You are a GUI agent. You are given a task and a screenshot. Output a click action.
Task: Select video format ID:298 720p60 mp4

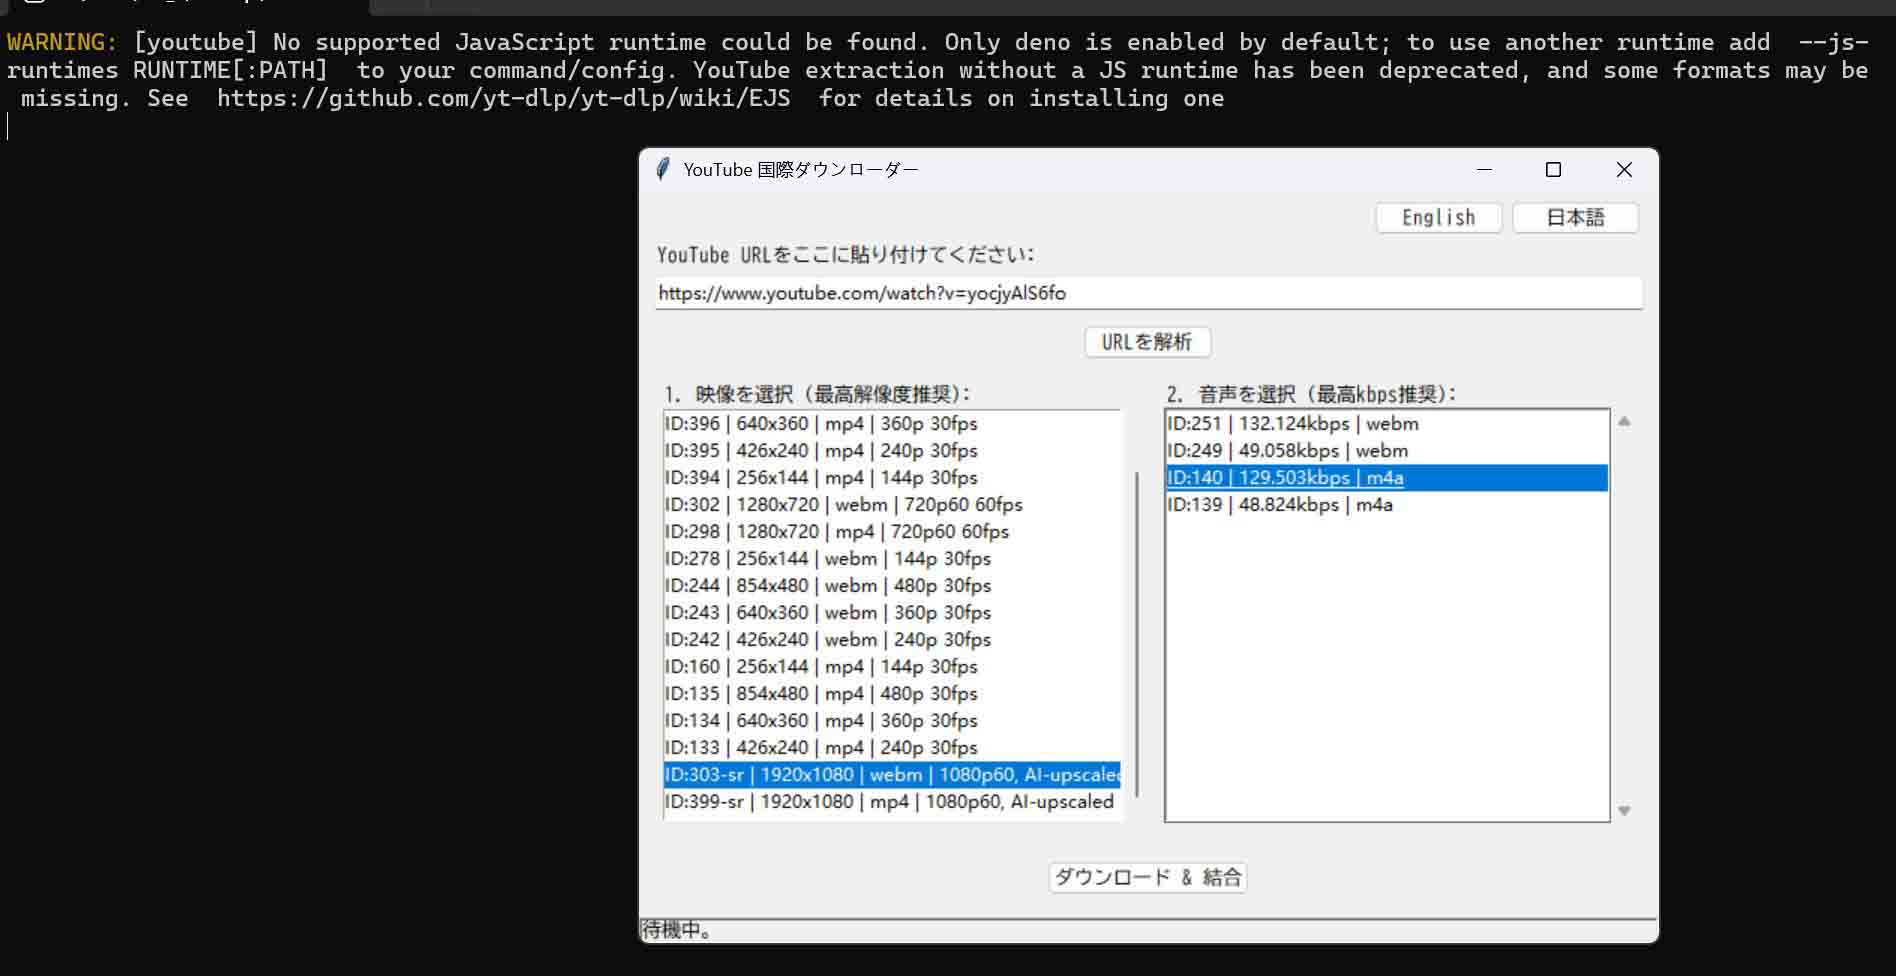[x=837, y=532]
